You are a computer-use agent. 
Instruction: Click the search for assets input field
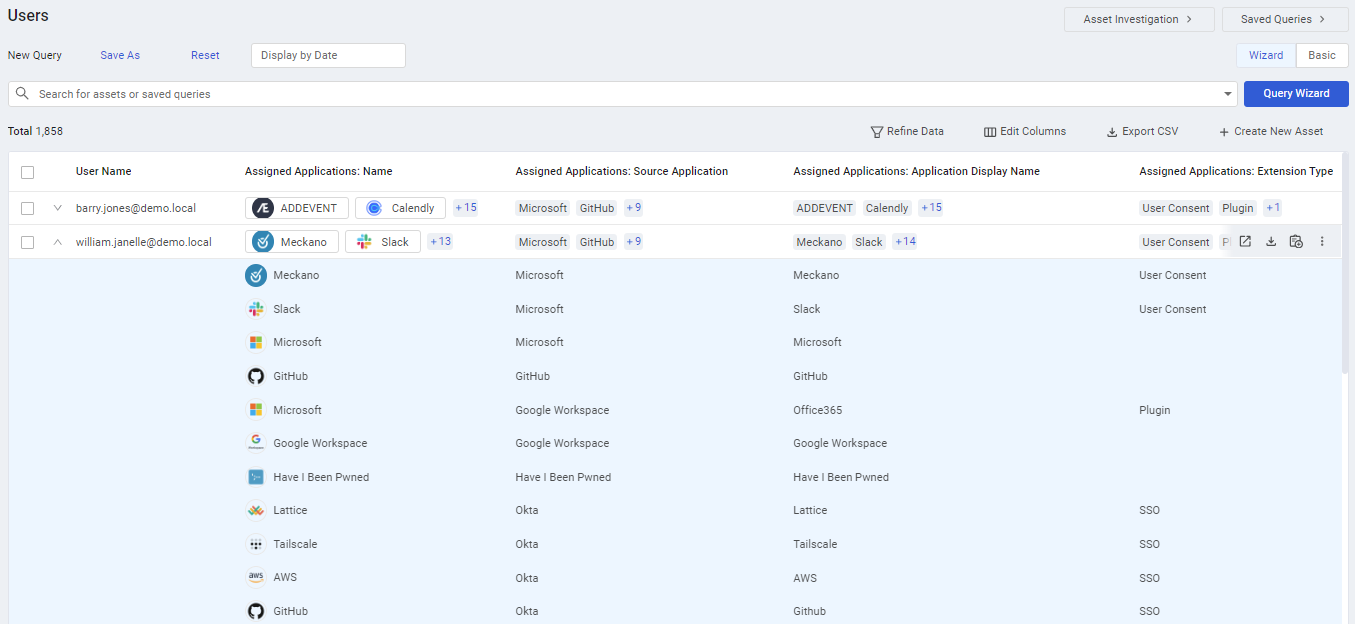pyautogui.click(x=624, y=94)
